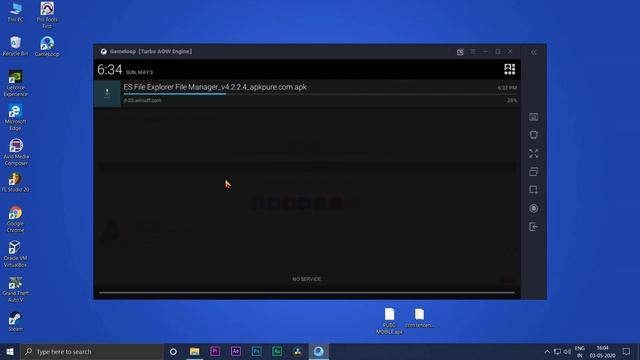Open Gameloop title bar screenshot icon
The width and height of the screenshot is (640, 360).
pos(460,52)
